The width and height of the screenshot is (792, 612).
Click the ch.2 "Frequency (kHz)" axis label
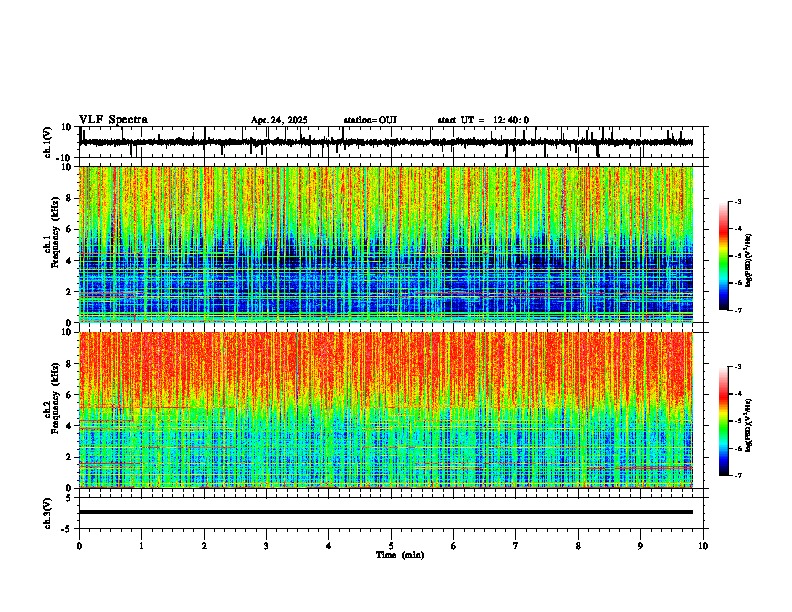55,398
